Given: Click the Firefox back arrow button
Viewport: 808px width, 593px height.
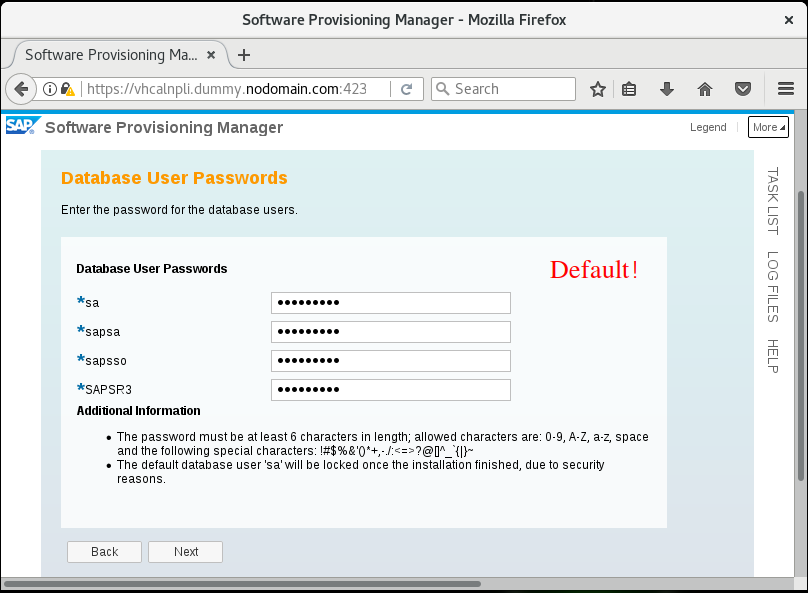Looking at the screenshot, I should (x=21, y=89).
